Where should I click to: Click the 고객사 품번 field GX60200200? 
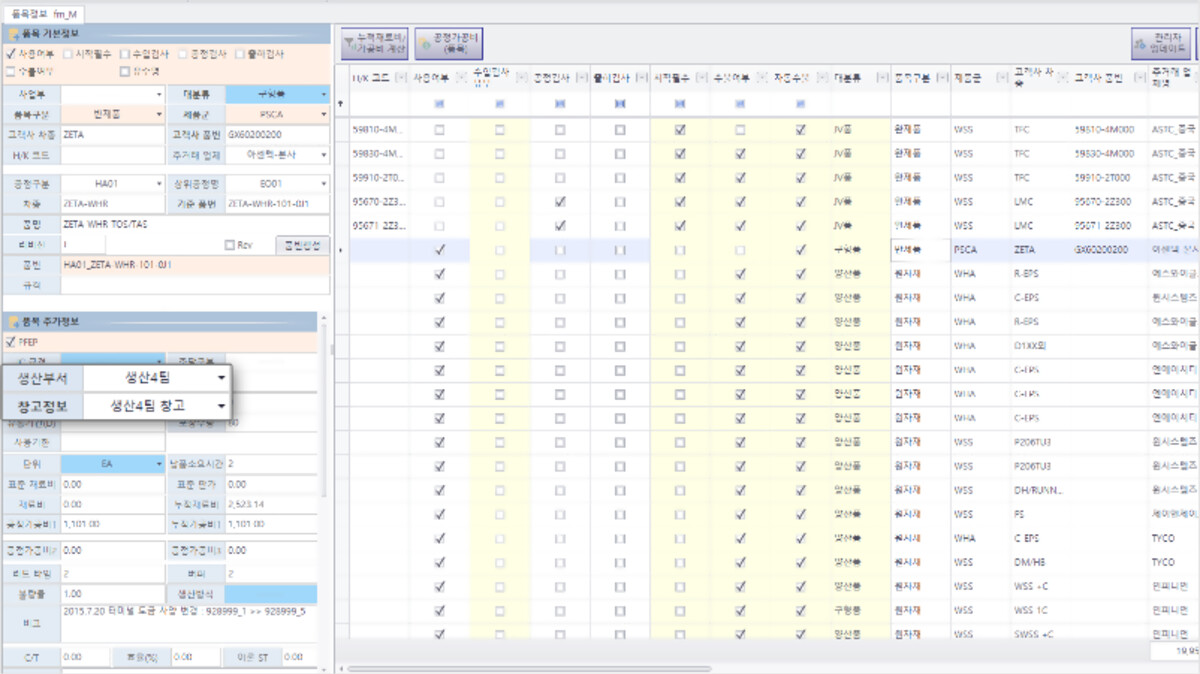click(277, 133)
